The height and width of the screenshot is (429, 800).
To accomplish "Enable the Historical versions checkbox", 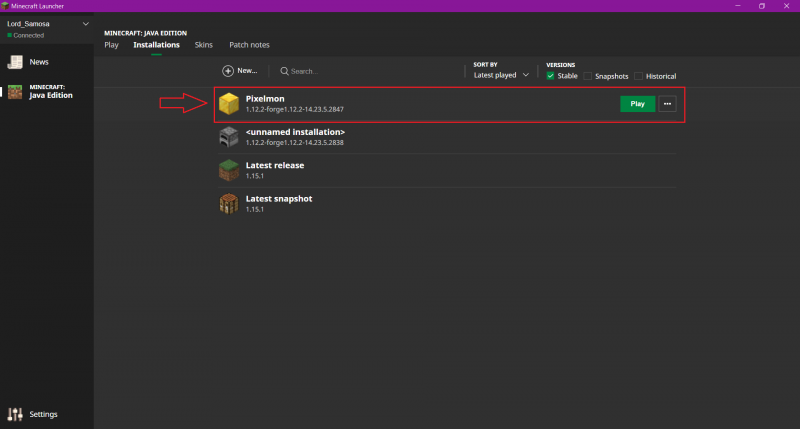I will coord(638,76).
